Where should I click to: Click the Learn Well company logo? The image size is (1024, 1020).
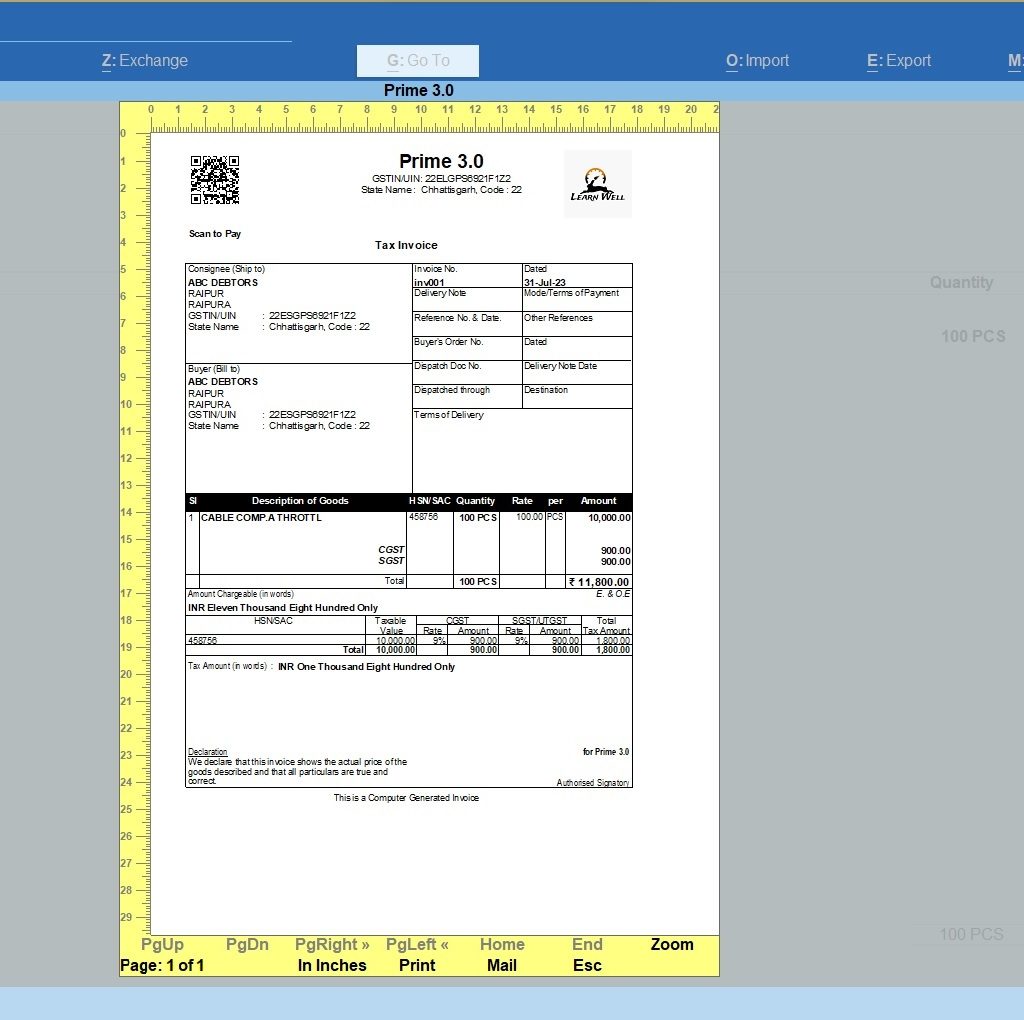tap(597, 183)
